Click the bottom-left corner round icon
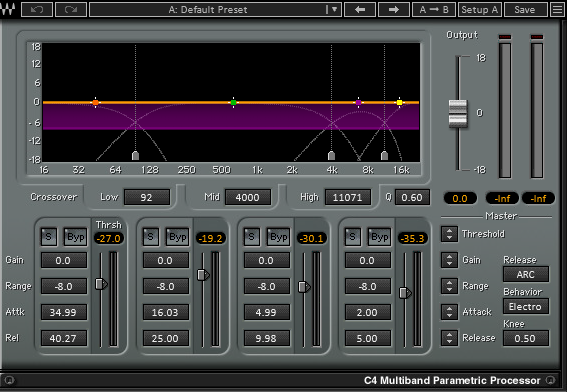 9,380
